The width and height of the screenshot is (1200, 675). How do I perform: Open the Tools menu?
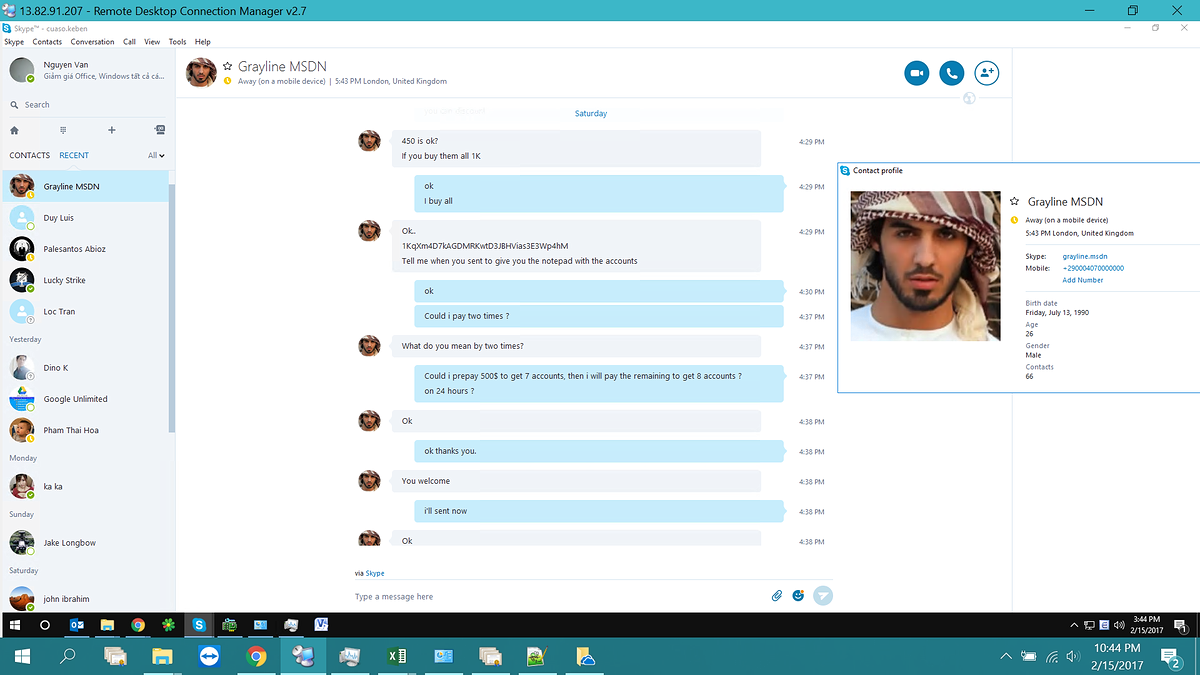click(x=177, y=42)
